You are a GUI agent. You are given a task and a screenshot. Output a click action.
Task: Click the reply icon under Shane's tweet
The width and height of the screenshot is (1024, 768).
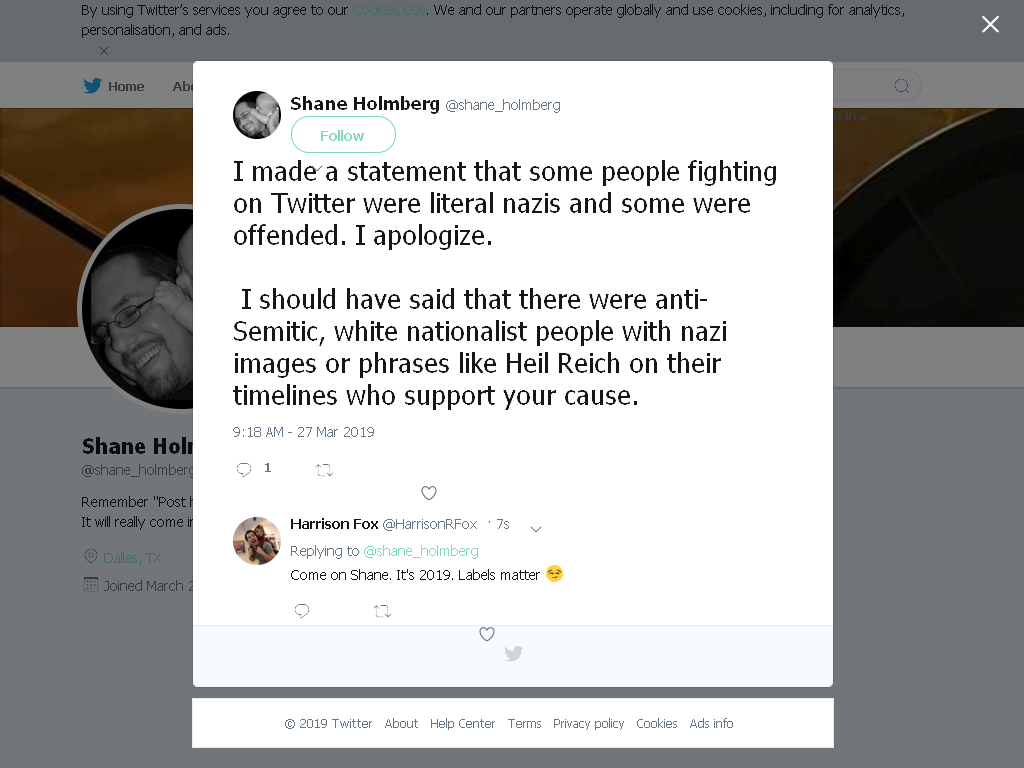(244, 469)
